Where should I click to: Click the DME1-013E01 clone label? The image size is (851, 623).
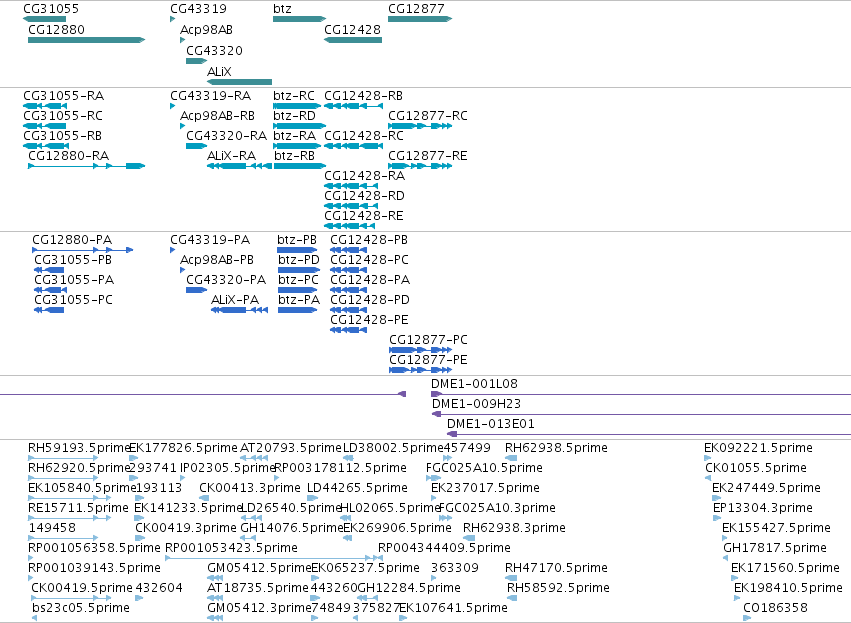pyautogui.click(x=491, y=424)
